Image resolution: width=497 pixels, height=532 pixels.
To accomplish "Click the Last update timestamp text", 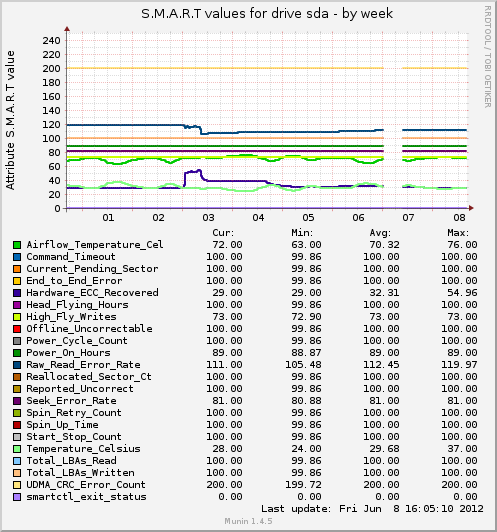I will click(372, 509).
